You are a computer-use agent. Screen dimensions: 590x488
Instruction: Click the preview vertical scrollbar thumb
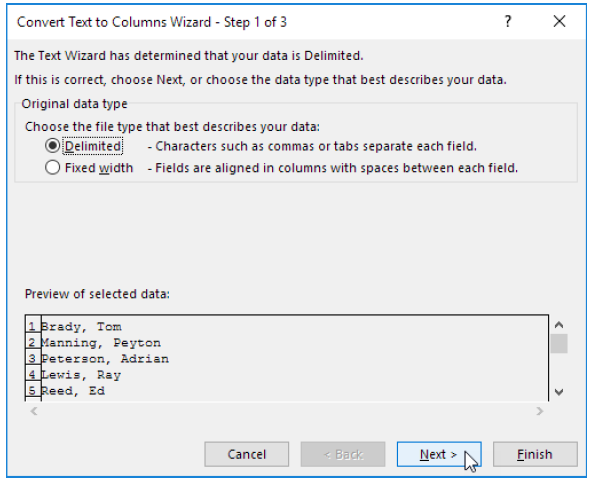click(x=559, y=343)
